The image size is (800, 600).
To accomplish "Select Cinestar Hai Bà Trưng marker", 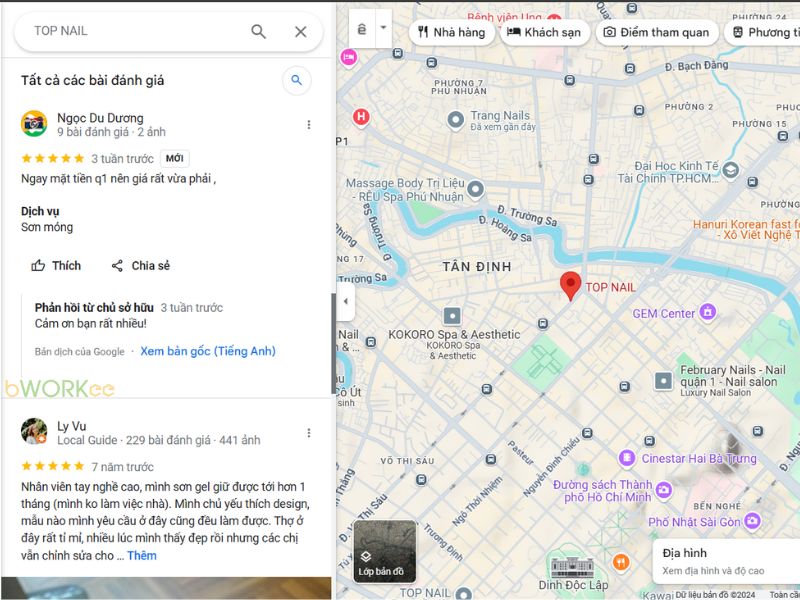I will click(x=627, y=458).
